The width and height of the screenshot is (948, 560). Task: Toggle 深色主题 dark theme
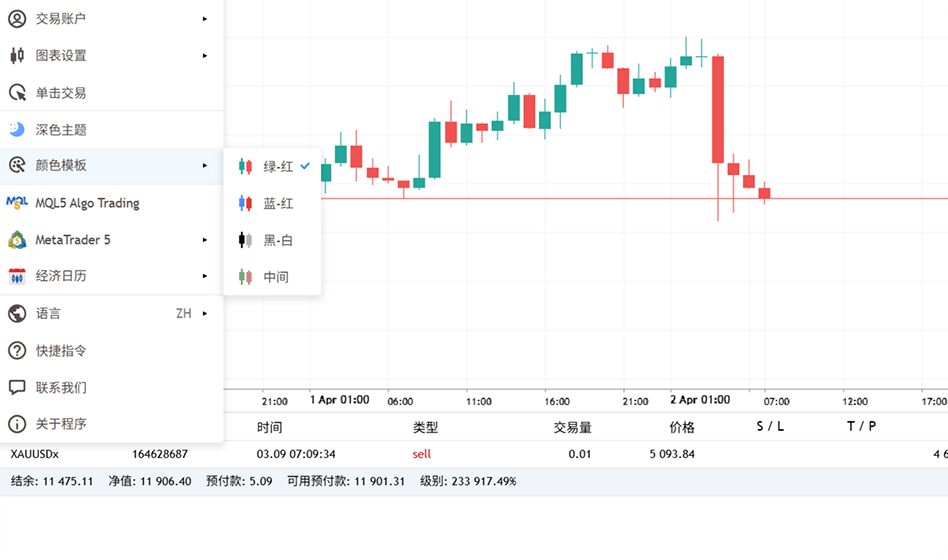60,129
